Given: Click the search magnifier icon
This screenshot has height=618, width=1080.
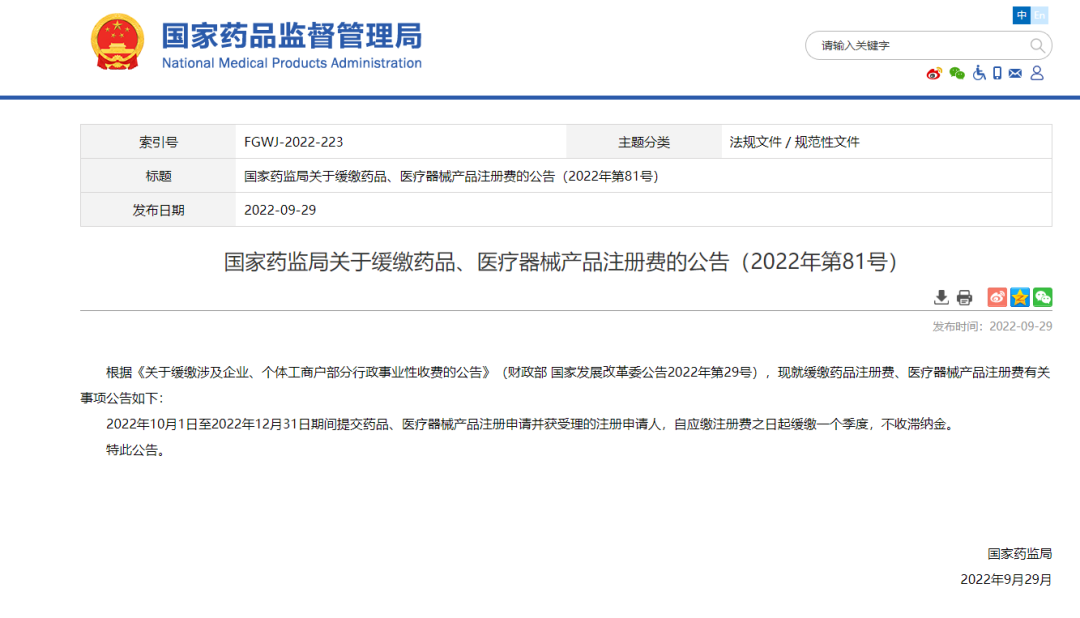Looking at the screenshot, I should pos(1038,45).
